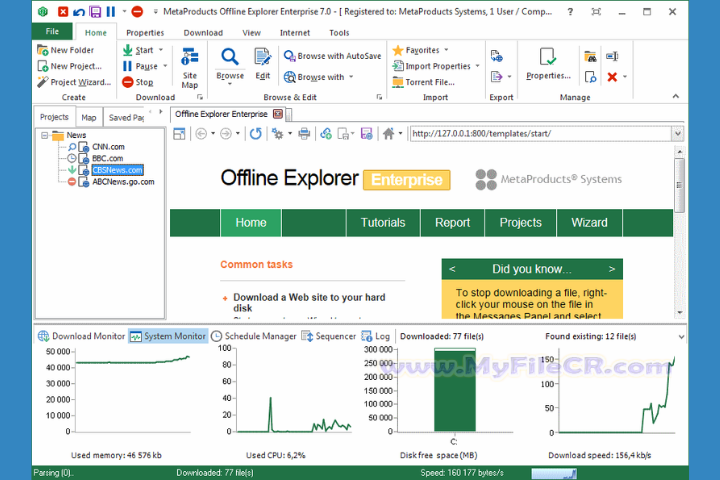The image size is (720, 480).
Task: Select BBC.com project in tree
Action: click(107, 158)
